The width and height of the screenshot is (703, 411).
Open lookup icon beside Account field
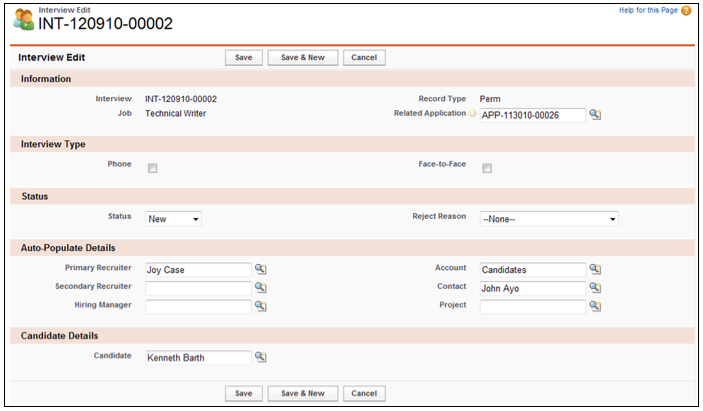595,269
